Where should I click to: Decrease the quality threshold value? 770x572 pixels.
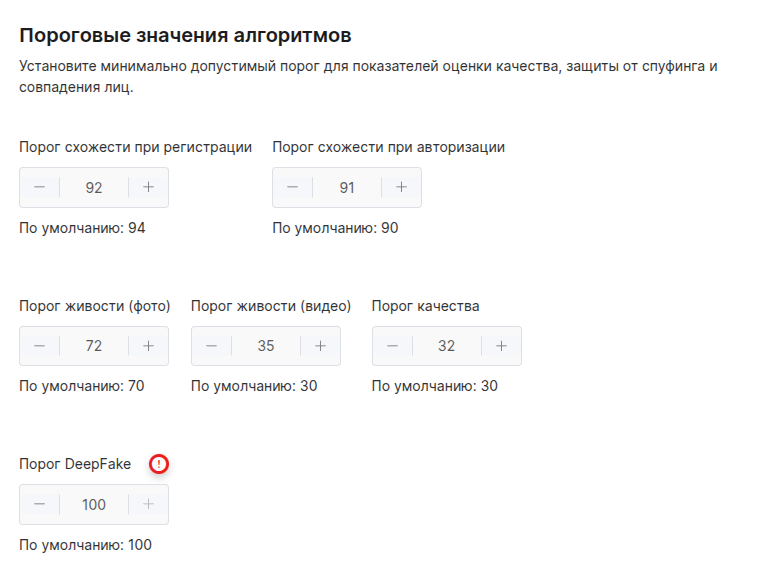(x=392, y=346)
